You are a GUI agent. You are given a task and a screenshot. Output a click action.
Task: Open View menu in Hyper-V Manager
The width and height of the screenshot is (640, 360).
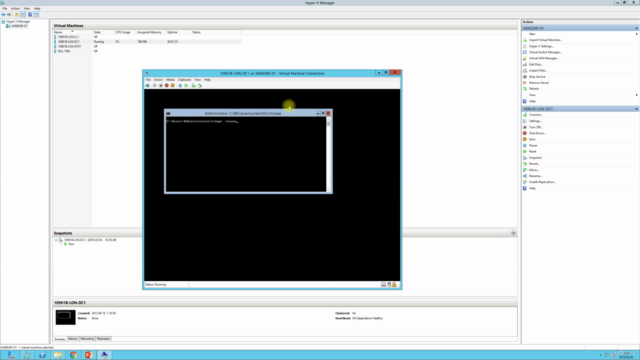click(27, 9)
